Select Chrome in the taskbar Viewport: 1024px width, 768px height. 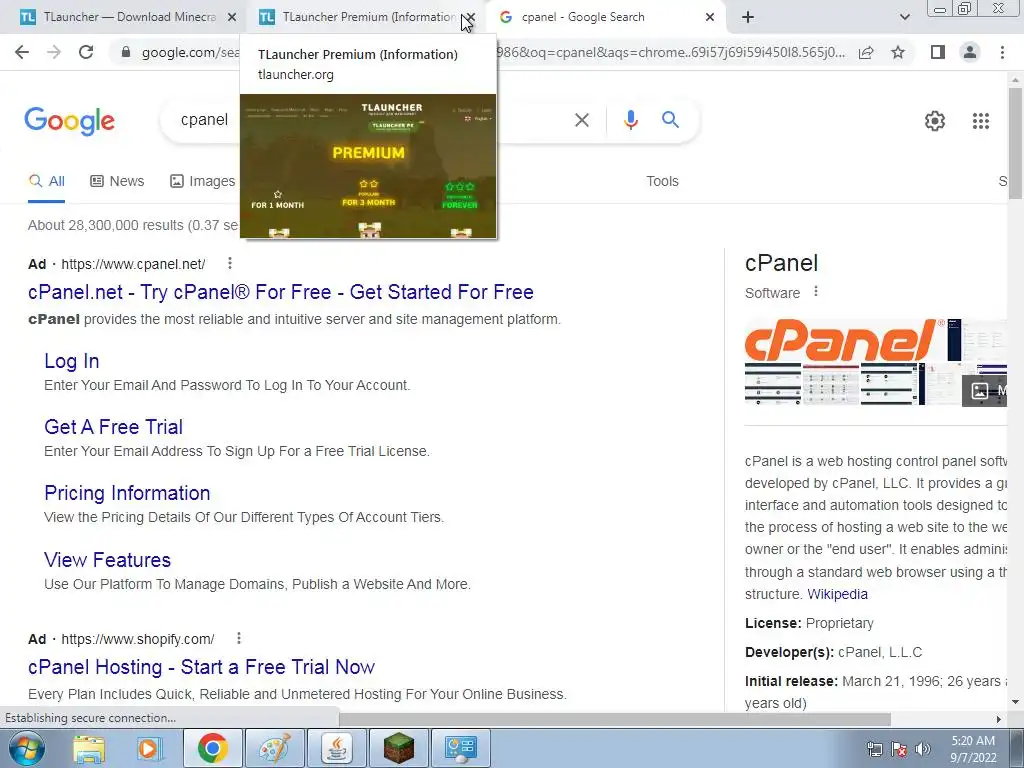click(213, 748)
